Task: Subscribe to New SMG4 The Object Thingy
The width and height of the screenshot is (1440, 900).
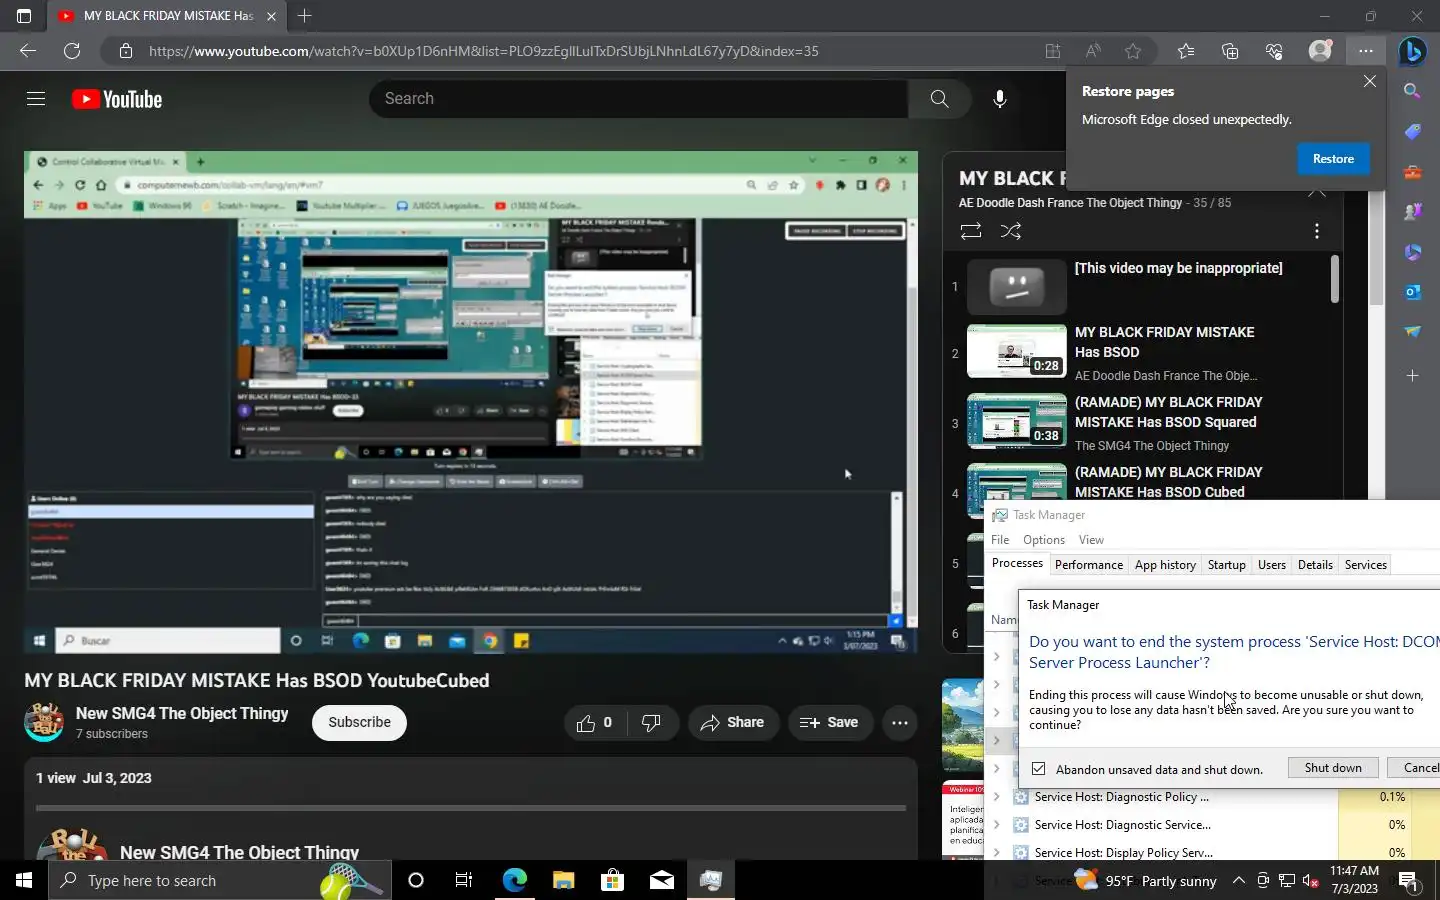Action: [x=359, y=722]
